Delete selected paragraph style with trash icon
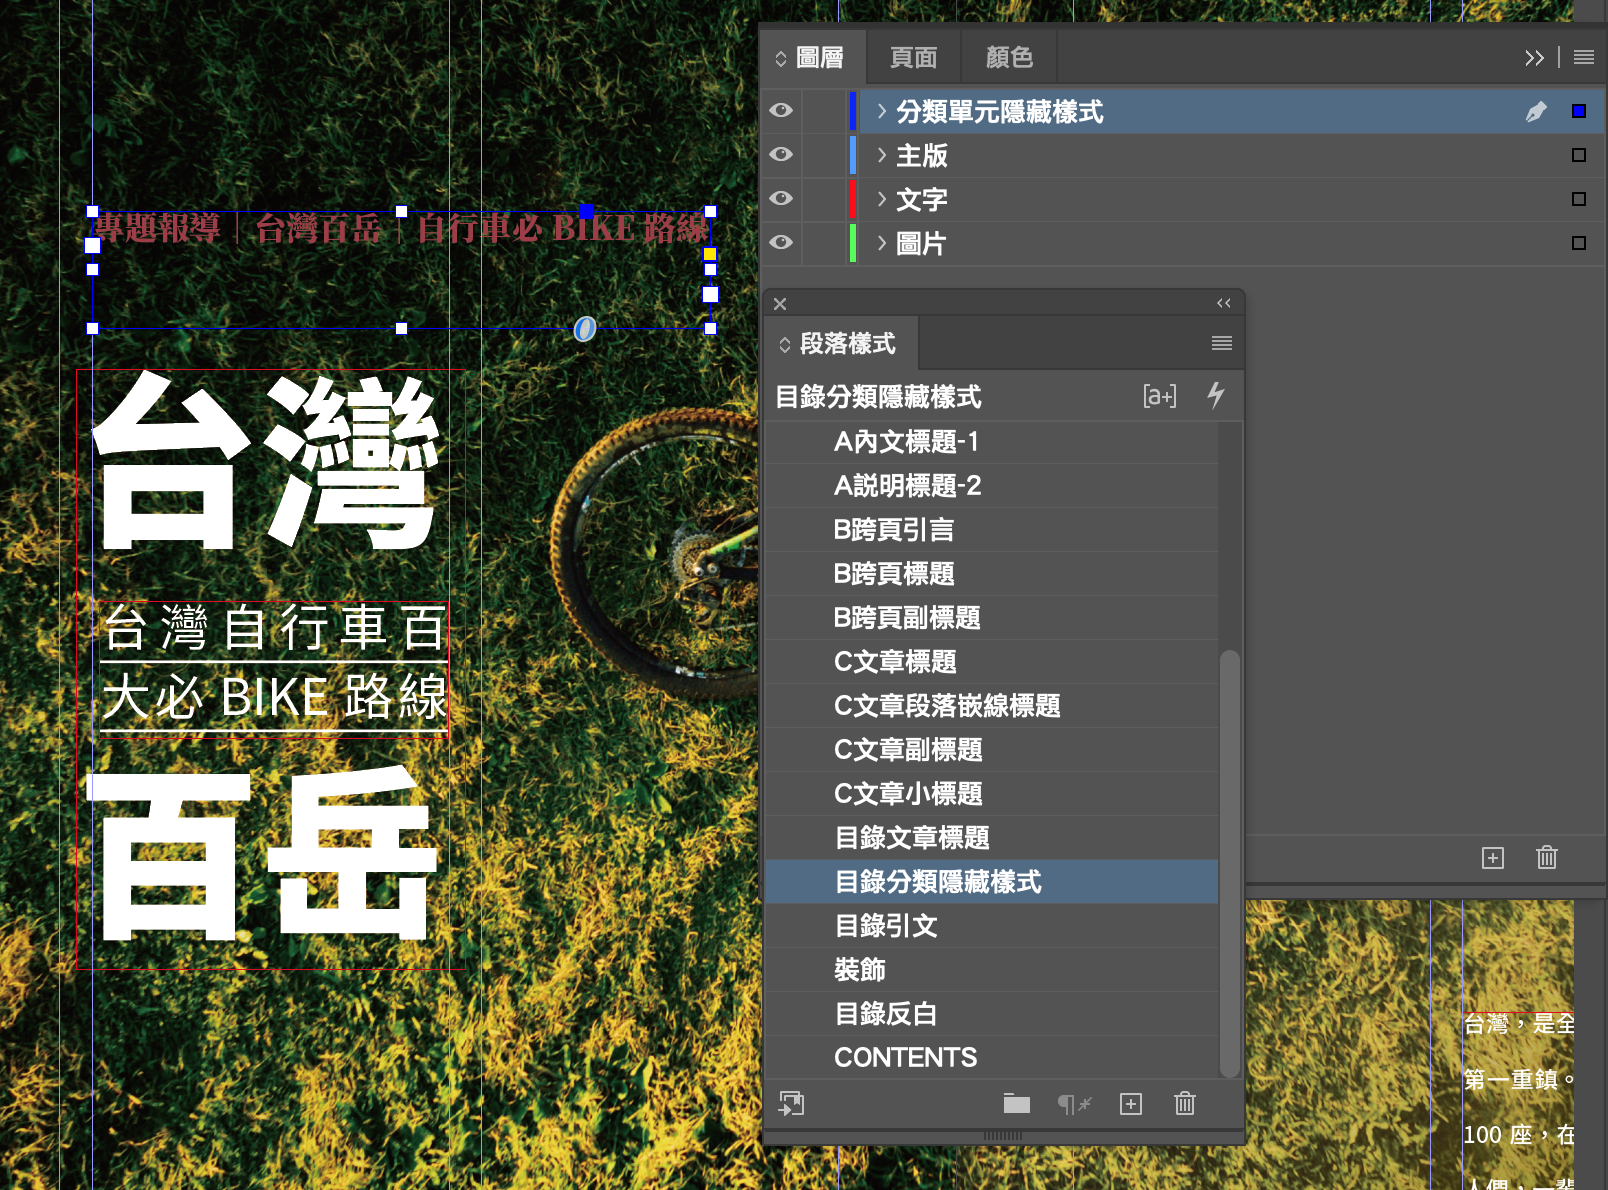This screenshot has width=1608, height=1190. click(x=1184, y=1103)
